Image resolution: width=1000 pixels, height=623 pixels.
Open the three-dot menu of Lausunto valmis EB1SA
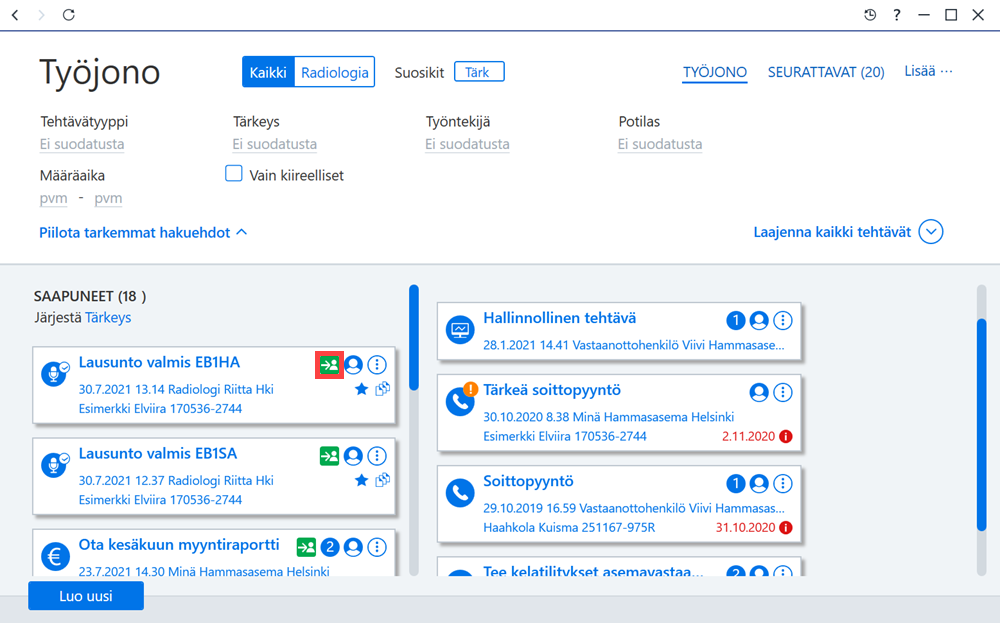(377, 456)
